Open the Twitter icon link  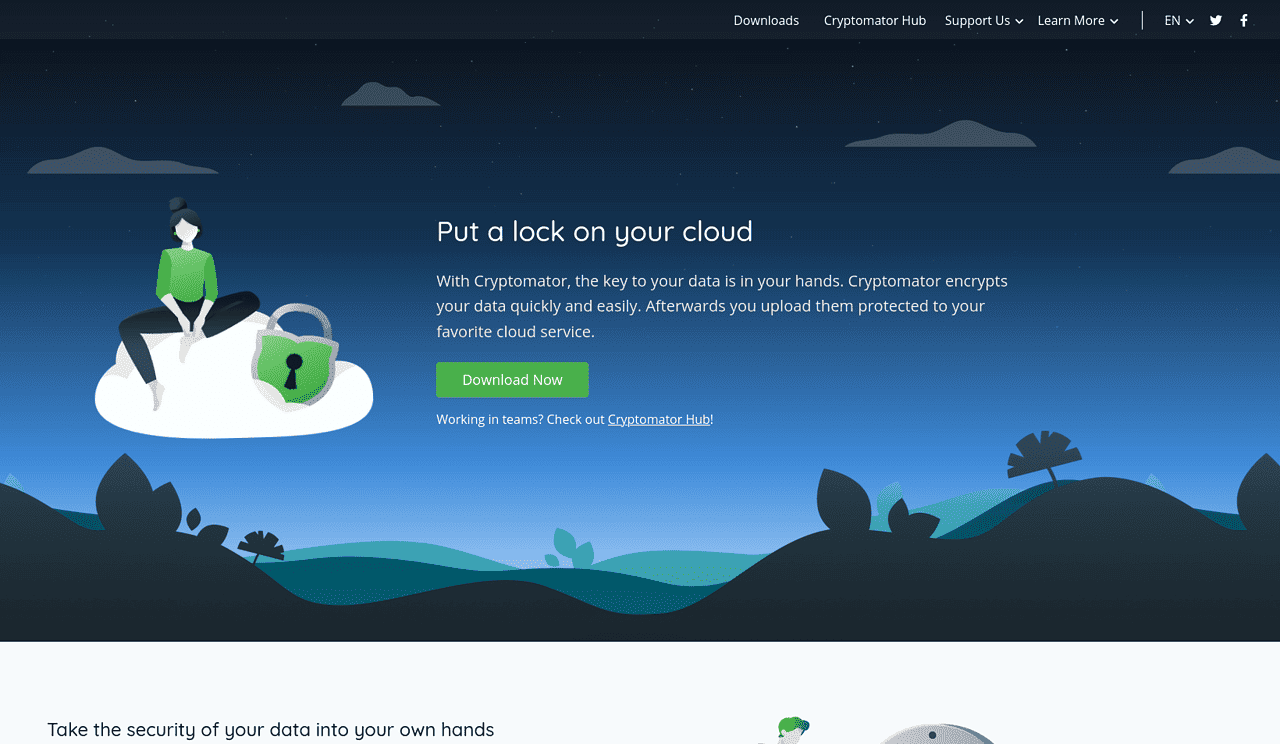point(1216,20)
